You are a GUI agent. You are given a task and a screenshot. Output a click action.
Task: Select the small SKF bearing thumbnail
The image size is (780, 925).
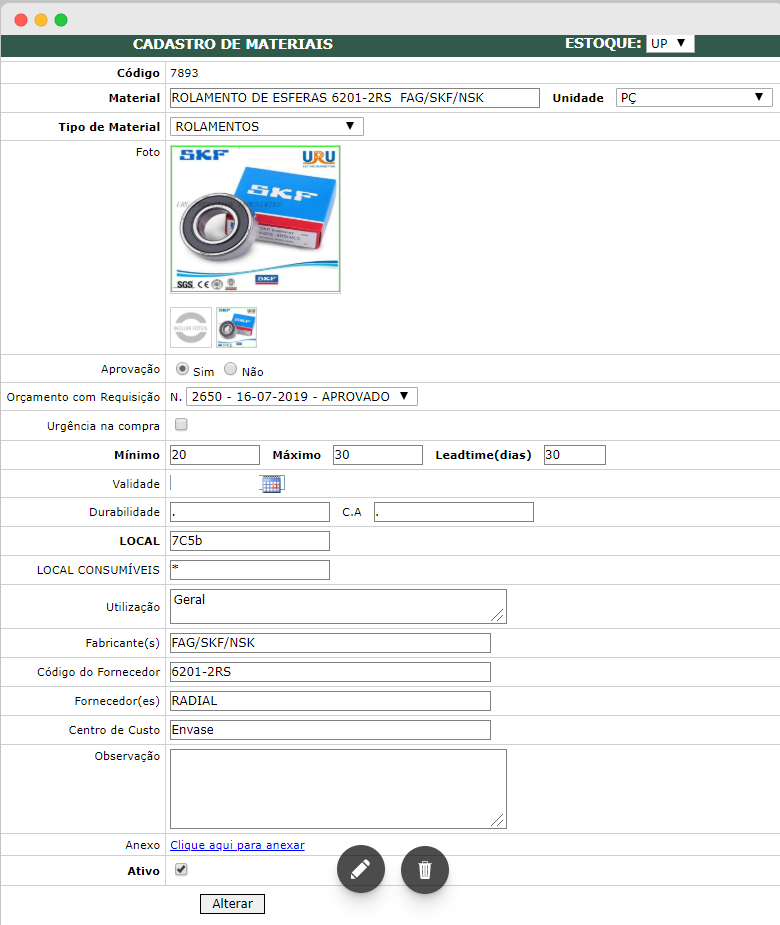pyautogui.click(x=237, y=327)
